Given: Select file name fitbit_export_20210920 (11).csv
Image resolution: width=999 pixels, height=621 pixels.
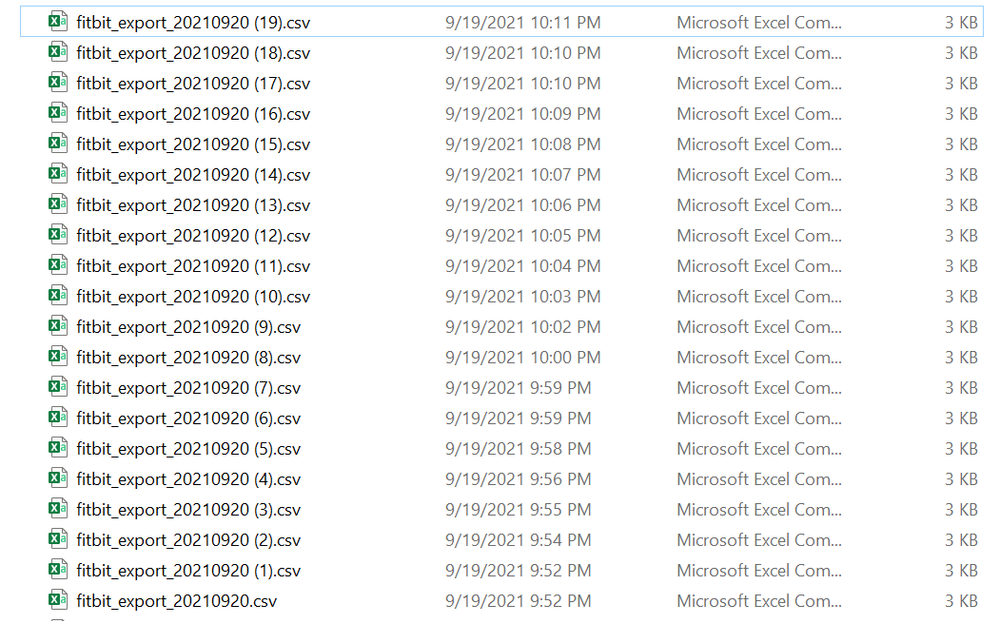Looking at the screenshot, I should (x=193, y=266).
